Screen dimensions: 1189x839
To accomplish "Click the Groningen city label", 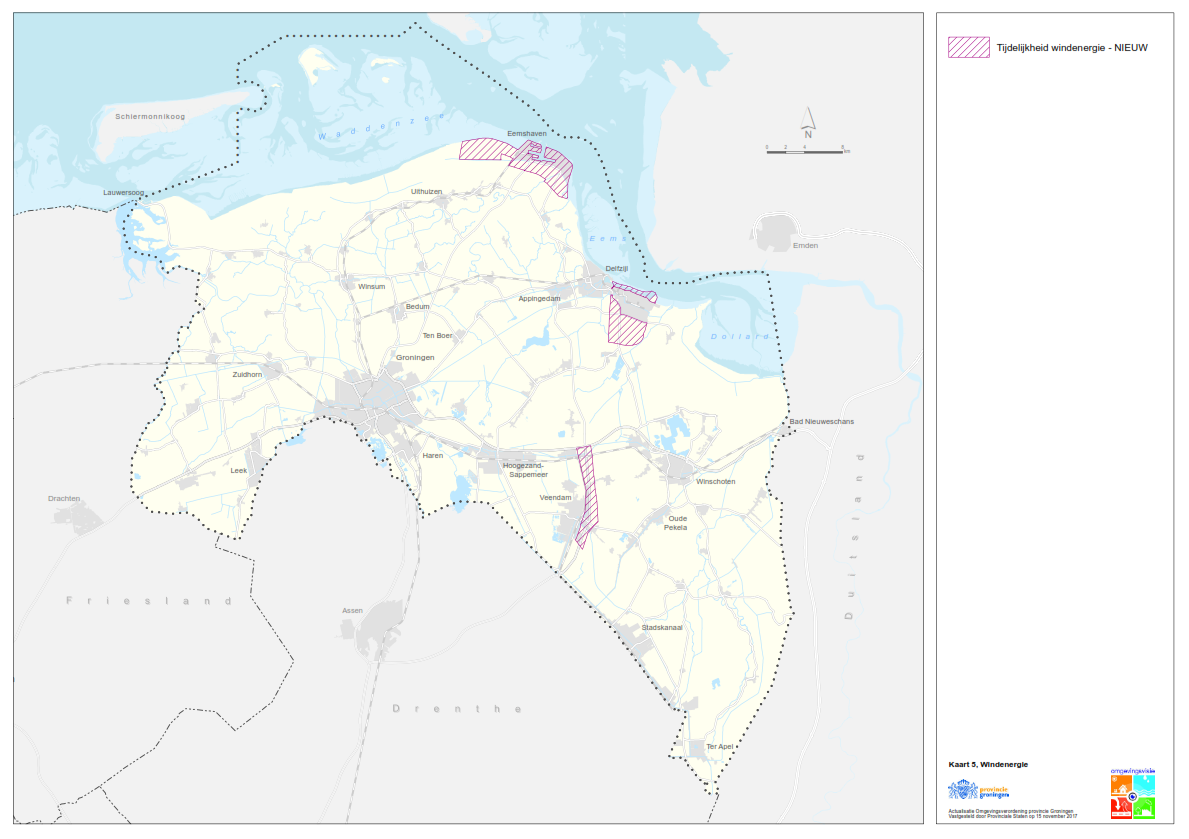I will 415,357.
